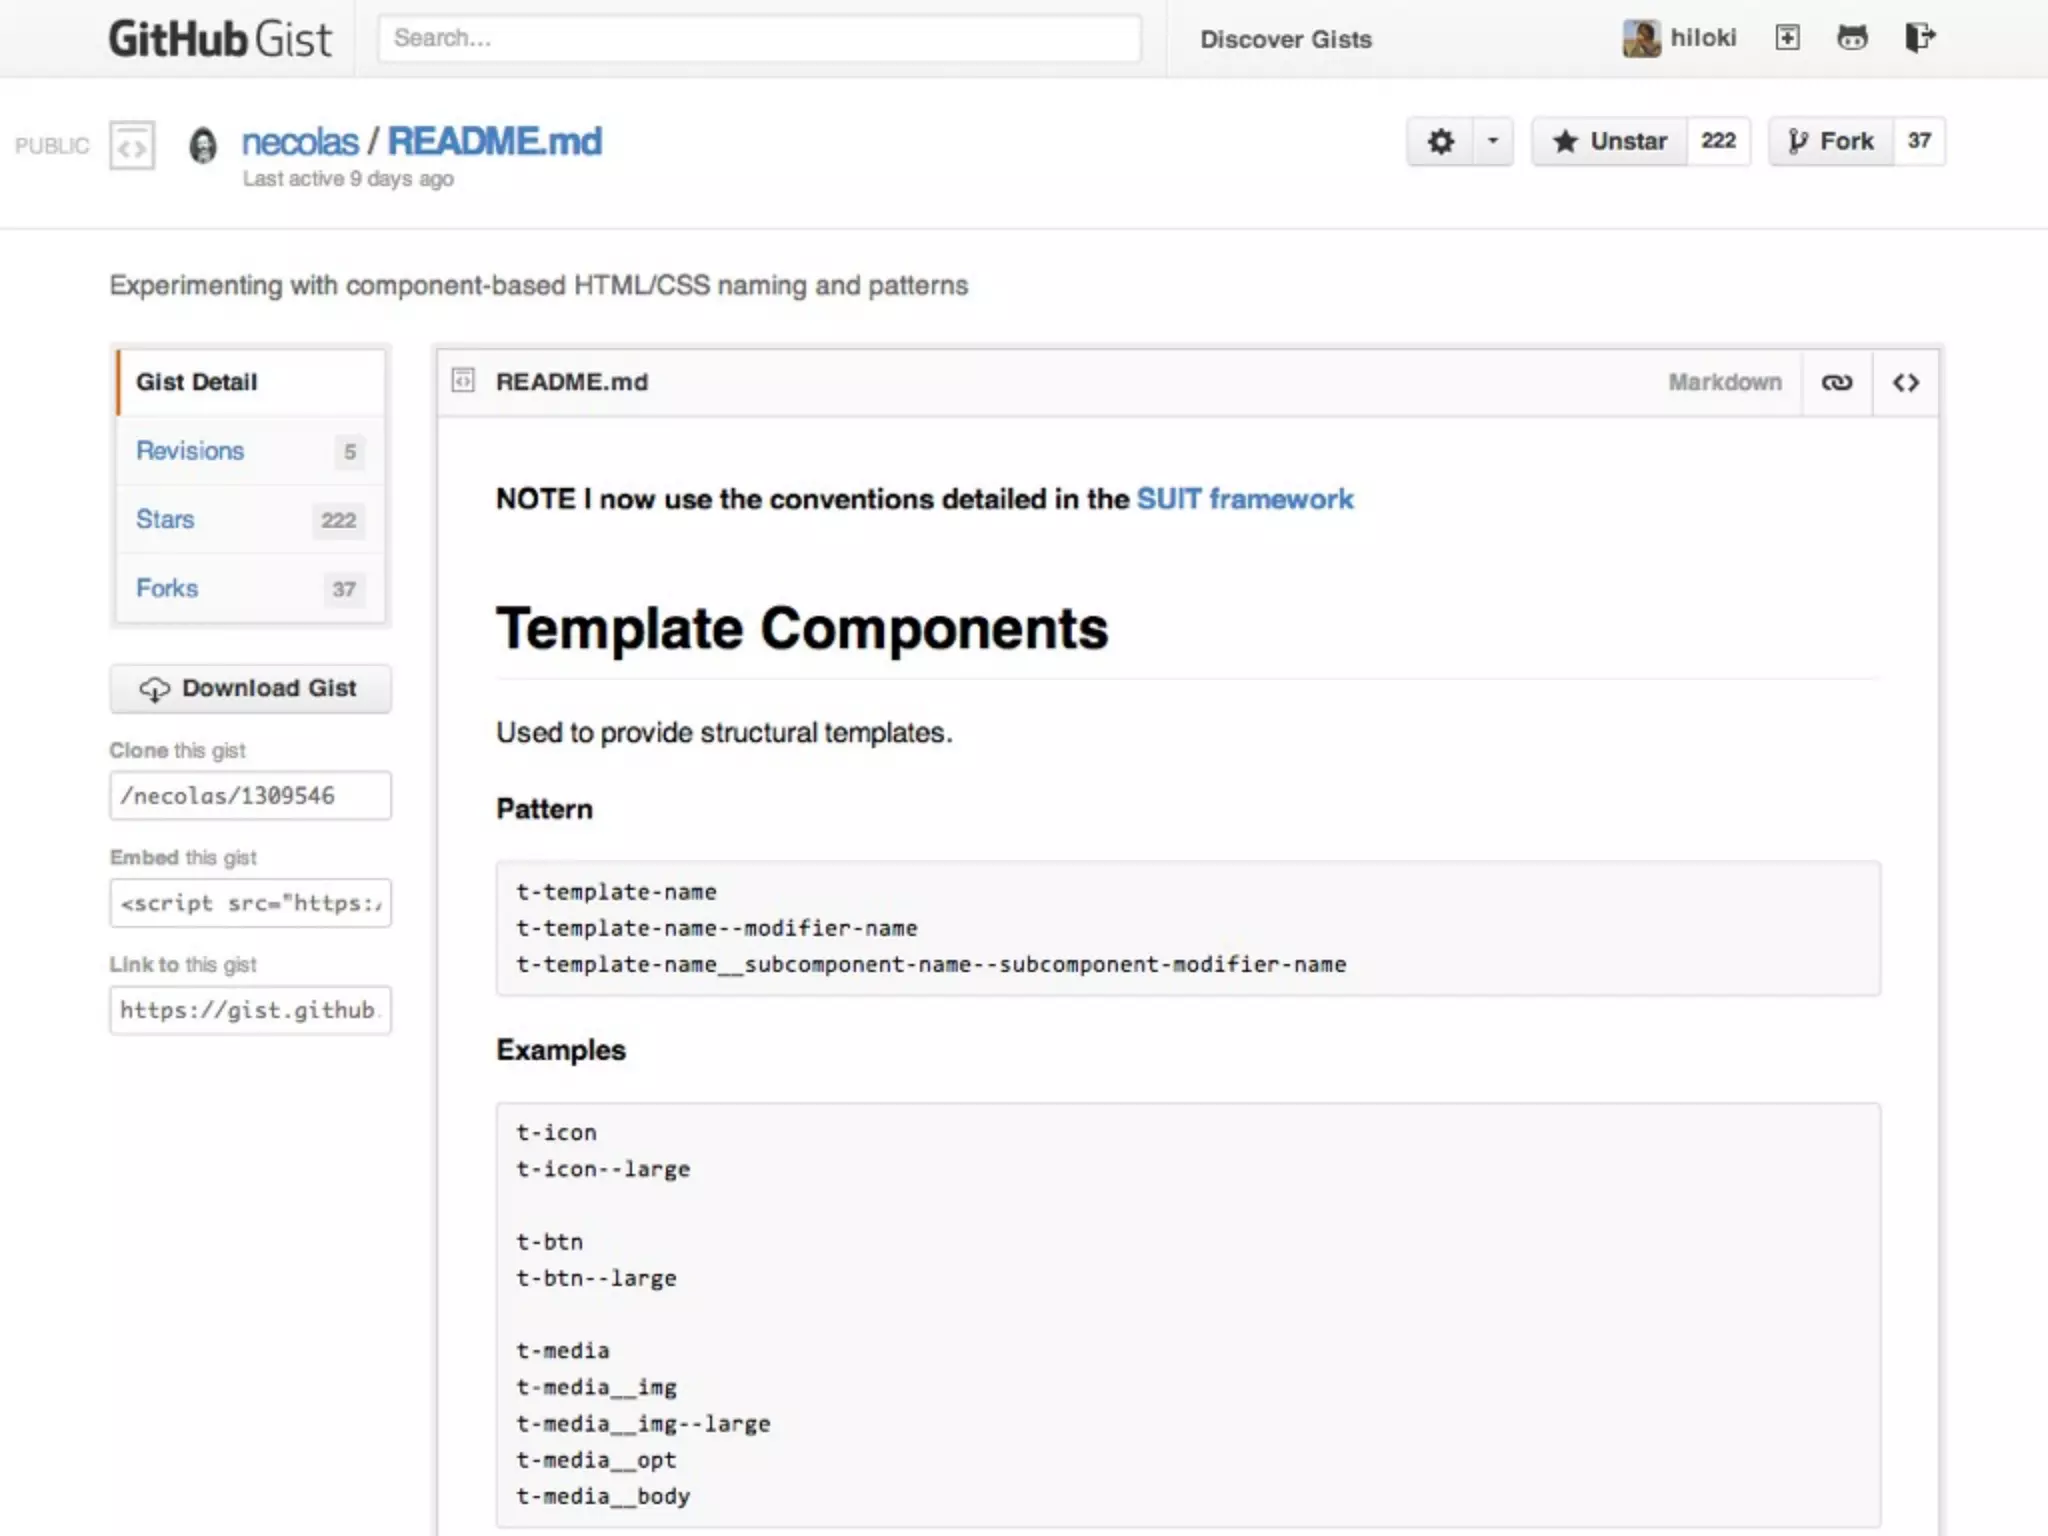Viewport: 2048px width, 1536px height.
Task: Select the link to this gist field
Action: (250, 1010)
